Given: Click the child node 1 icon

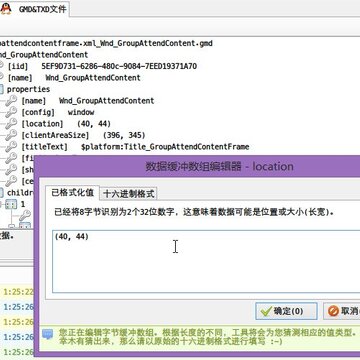Looking at the screenshot, I should tap(11, 204).
